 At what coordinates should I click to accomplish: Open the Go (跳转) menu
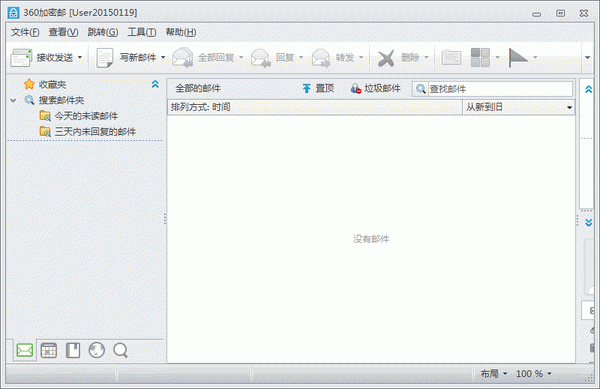point(103,32)
